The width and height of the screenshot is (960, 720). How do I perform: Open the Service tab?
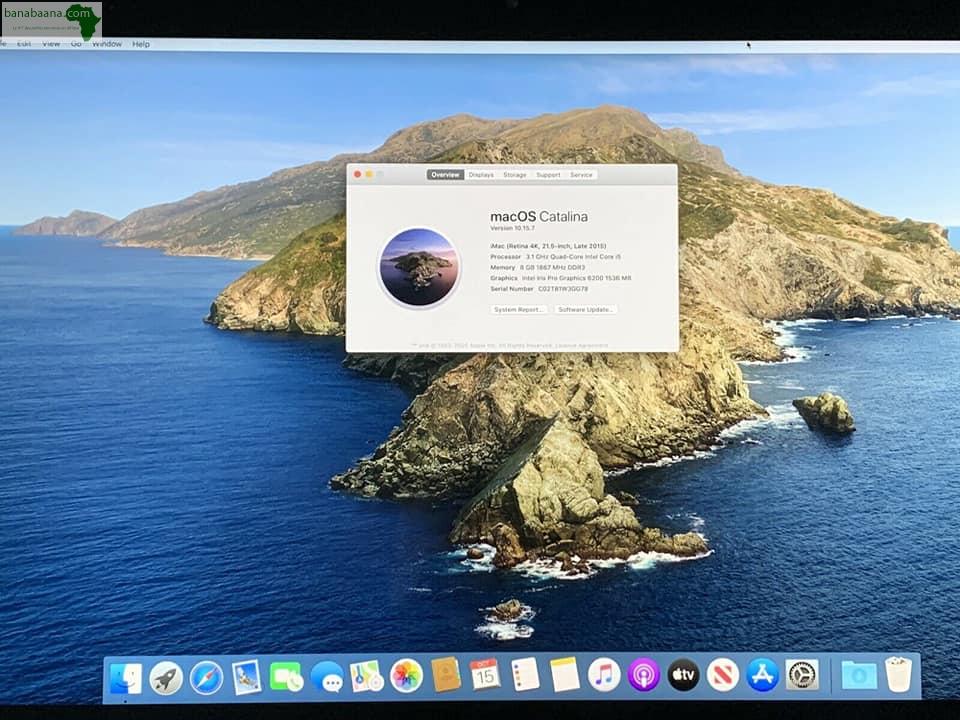581,174
